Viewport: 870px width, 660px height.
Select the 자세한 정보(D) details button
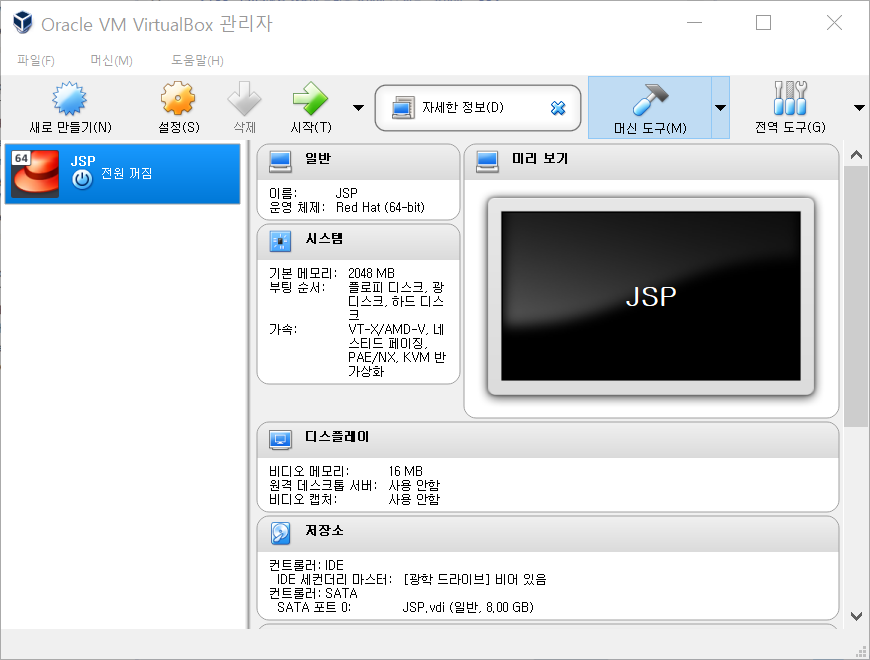coord(477,108)
